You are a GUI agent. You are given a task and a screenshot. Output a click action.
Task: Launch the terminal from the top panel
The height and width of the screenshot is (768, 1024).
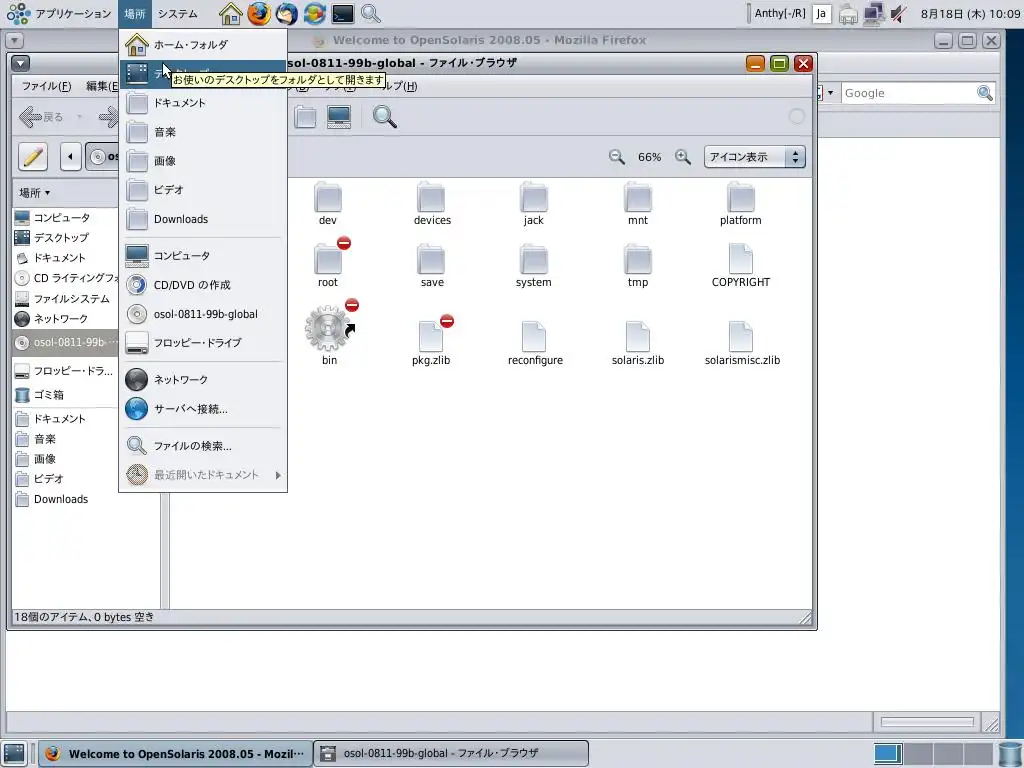(x=342, y=13)
